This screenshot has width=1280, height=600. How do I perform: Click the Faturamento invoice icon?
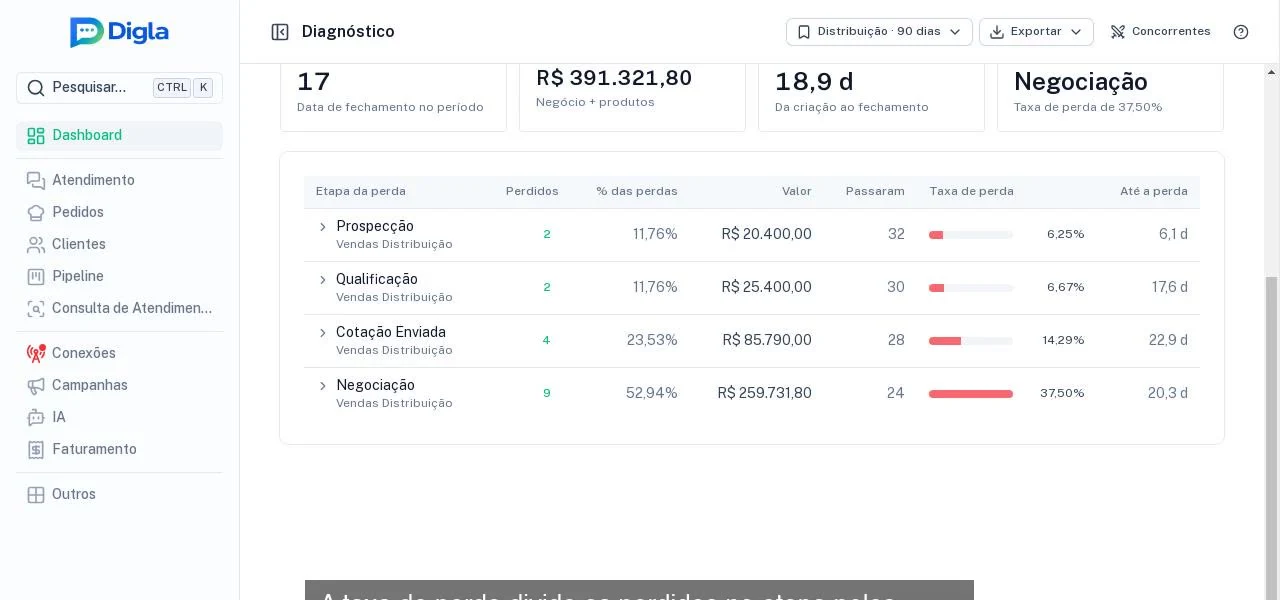click(x=36, y=450)
